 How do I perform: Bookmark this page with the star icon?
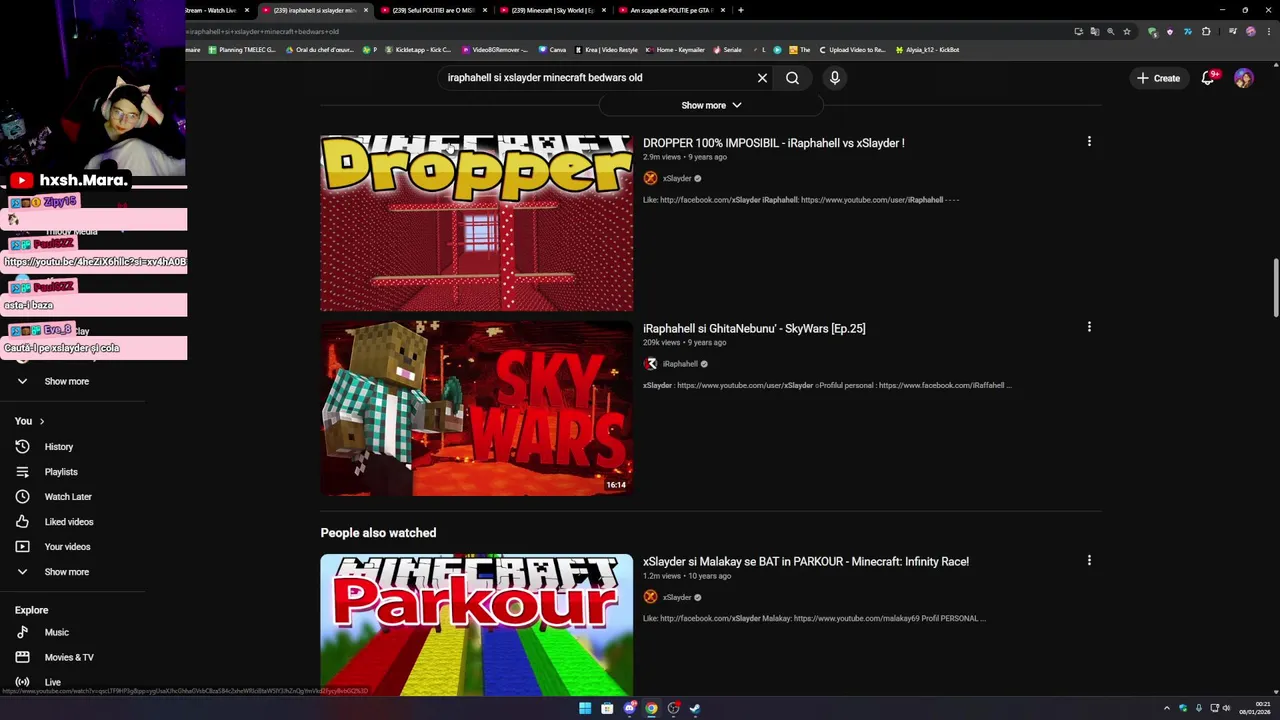tap(1127, 31)
